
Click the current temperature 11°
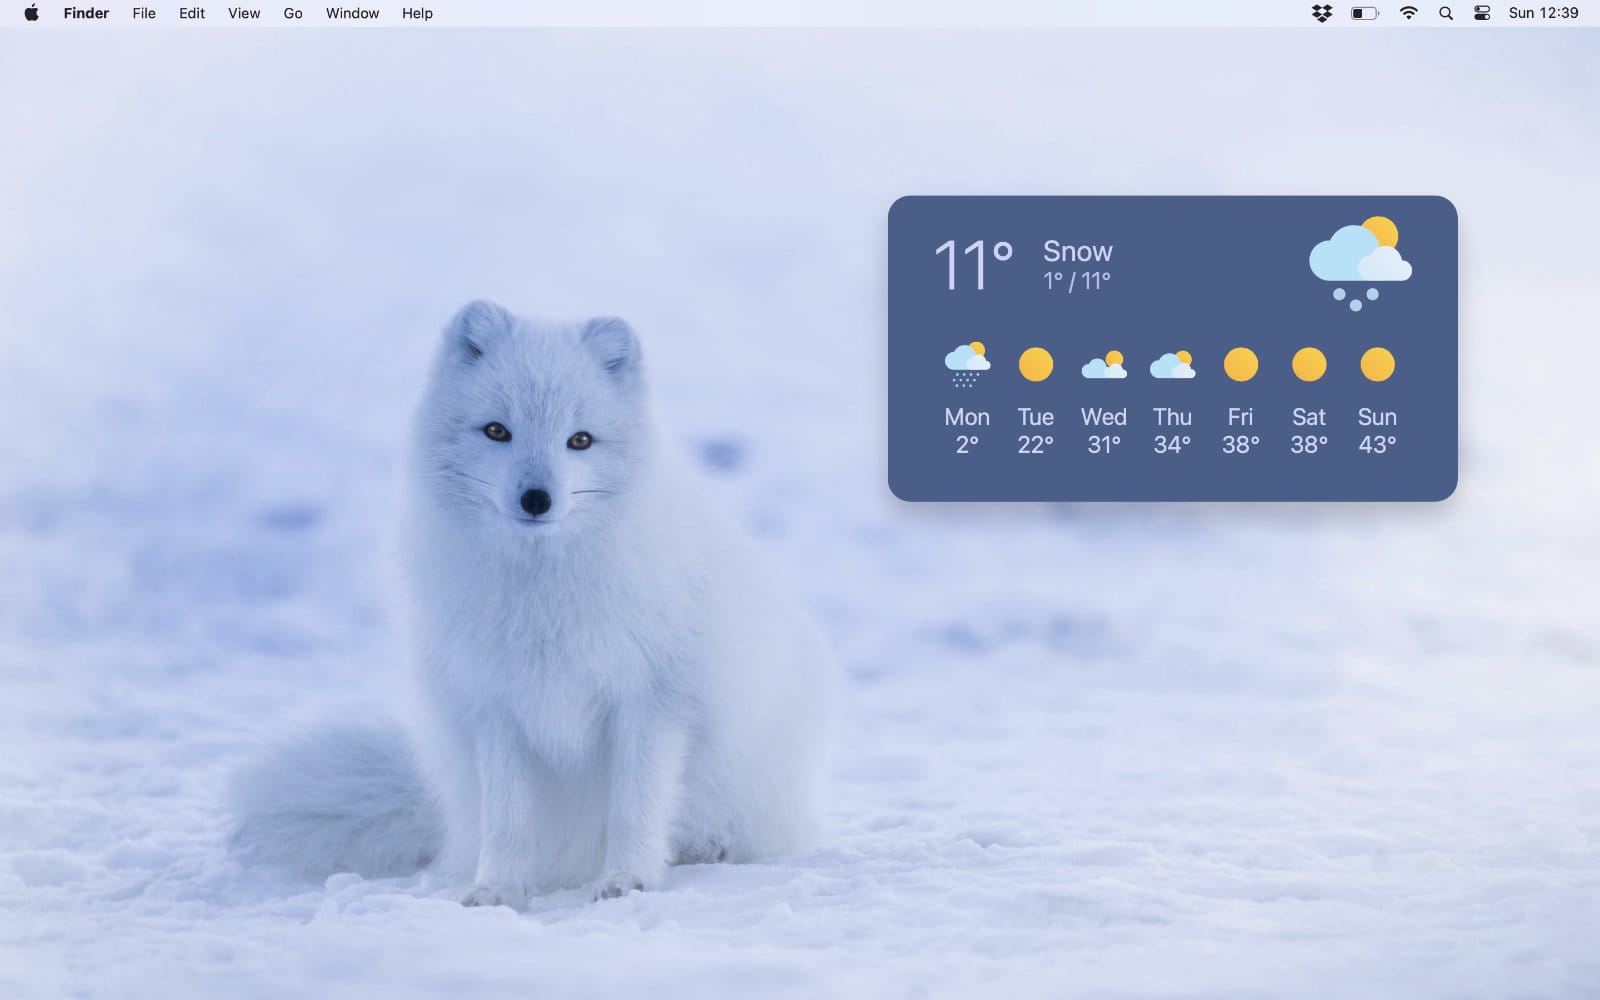(973, 265)
